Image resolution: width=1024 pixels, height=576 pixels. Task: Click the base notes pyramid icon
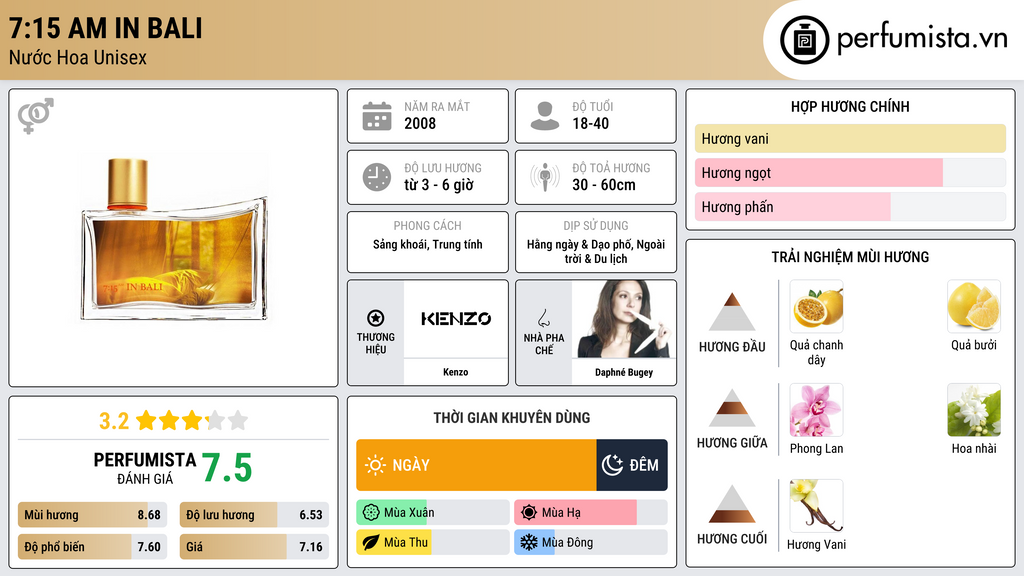pos(732,504)
